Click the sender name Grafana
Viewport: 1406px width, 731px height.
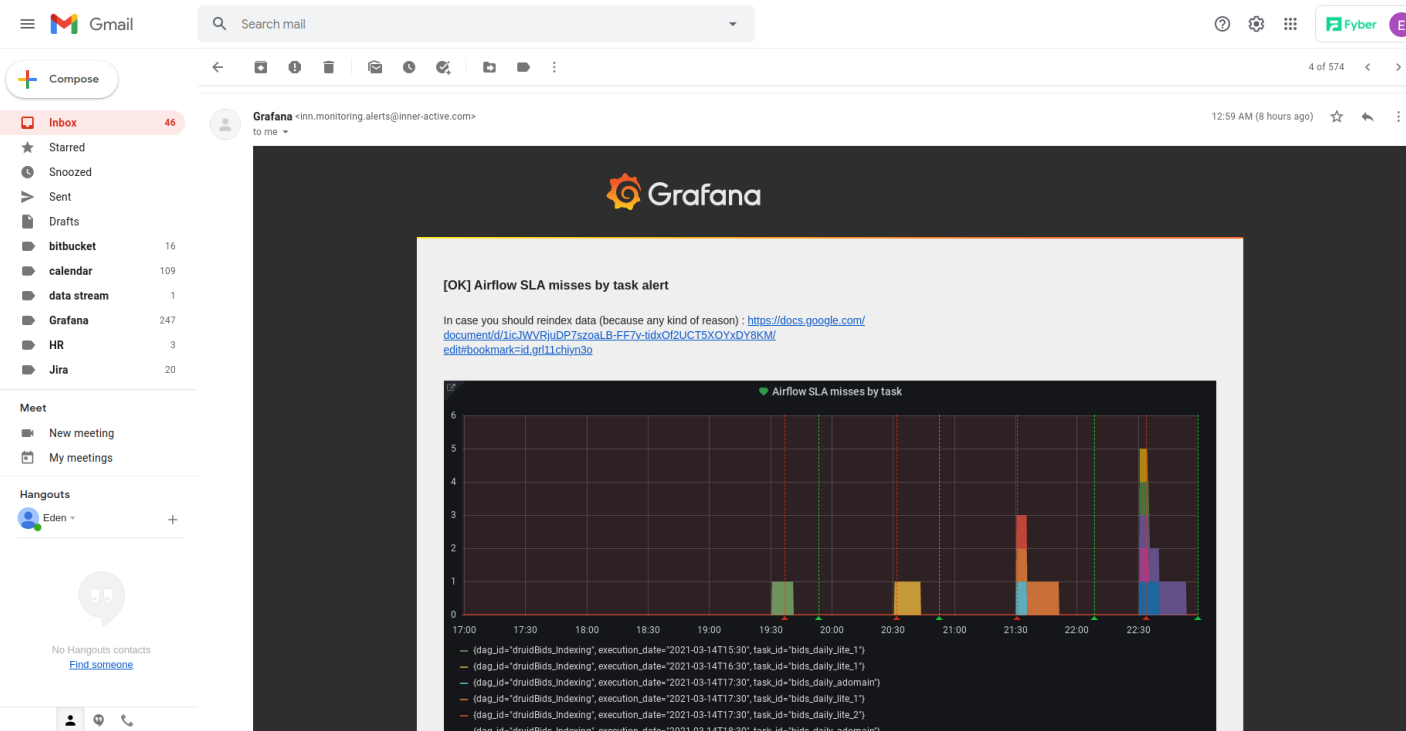272,116
